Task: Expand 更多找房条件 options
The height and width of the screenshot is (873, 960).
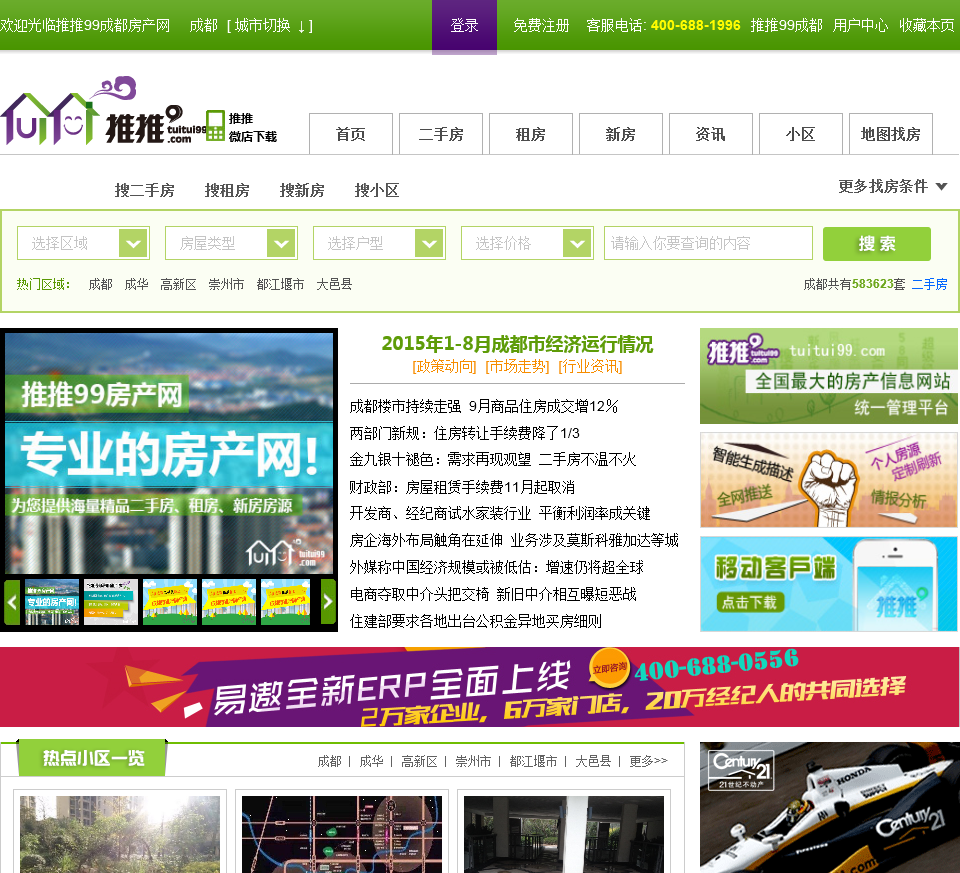Action: (893, 186)
